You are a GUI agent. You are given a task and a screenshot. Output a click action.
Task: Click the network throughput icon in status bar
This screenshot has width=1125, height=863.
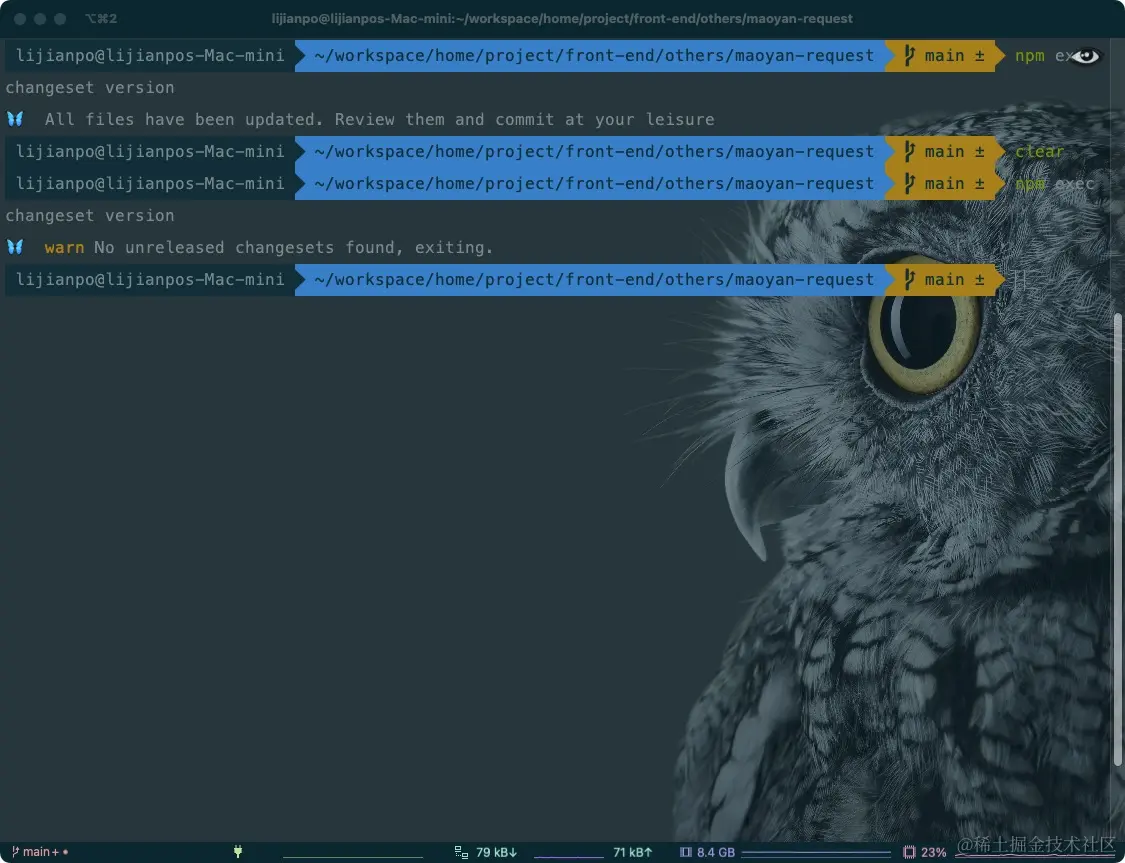point(461,852)
